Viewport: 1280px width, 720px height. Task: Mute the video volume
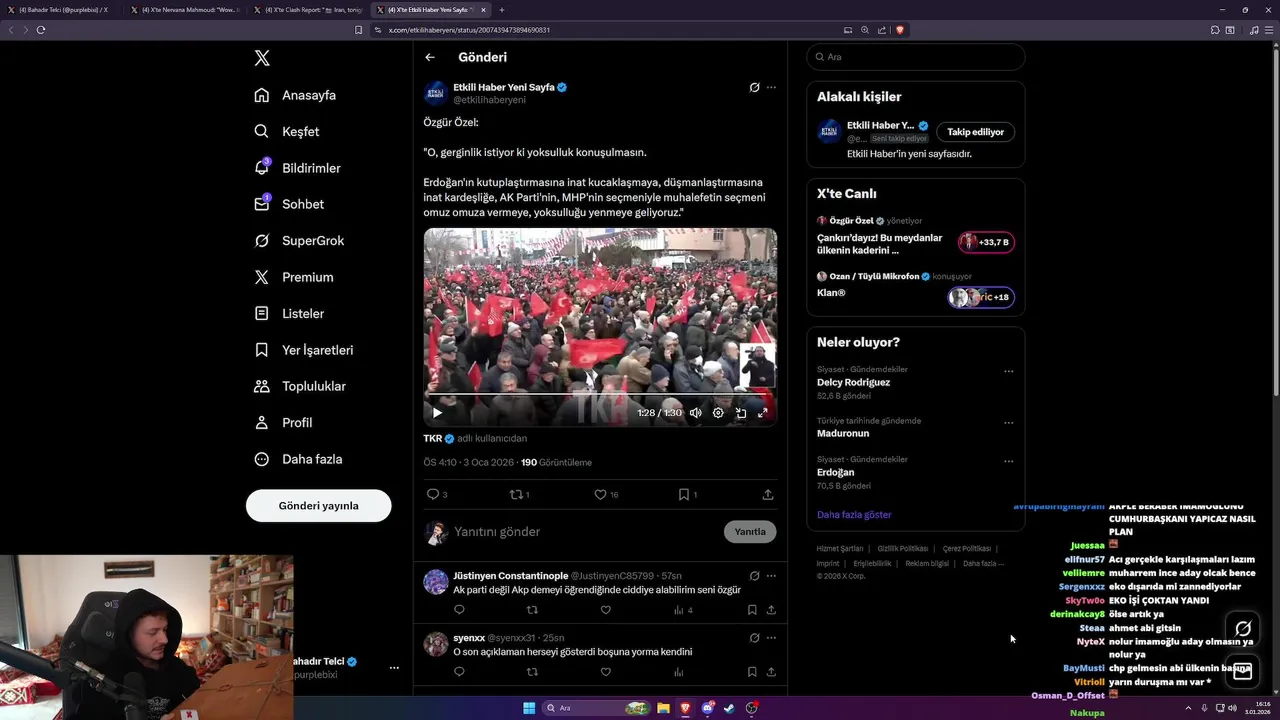coord(695,412)
